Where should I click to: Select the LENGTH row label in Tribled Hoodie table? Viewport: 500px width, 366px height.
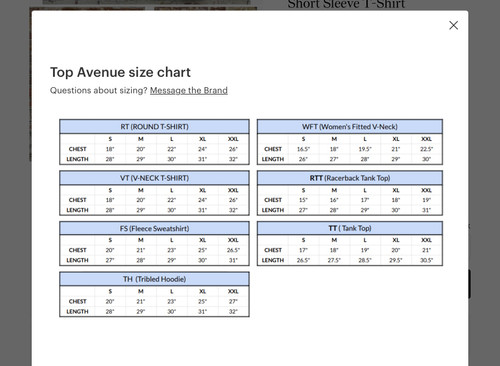click(x=77, y=311)
